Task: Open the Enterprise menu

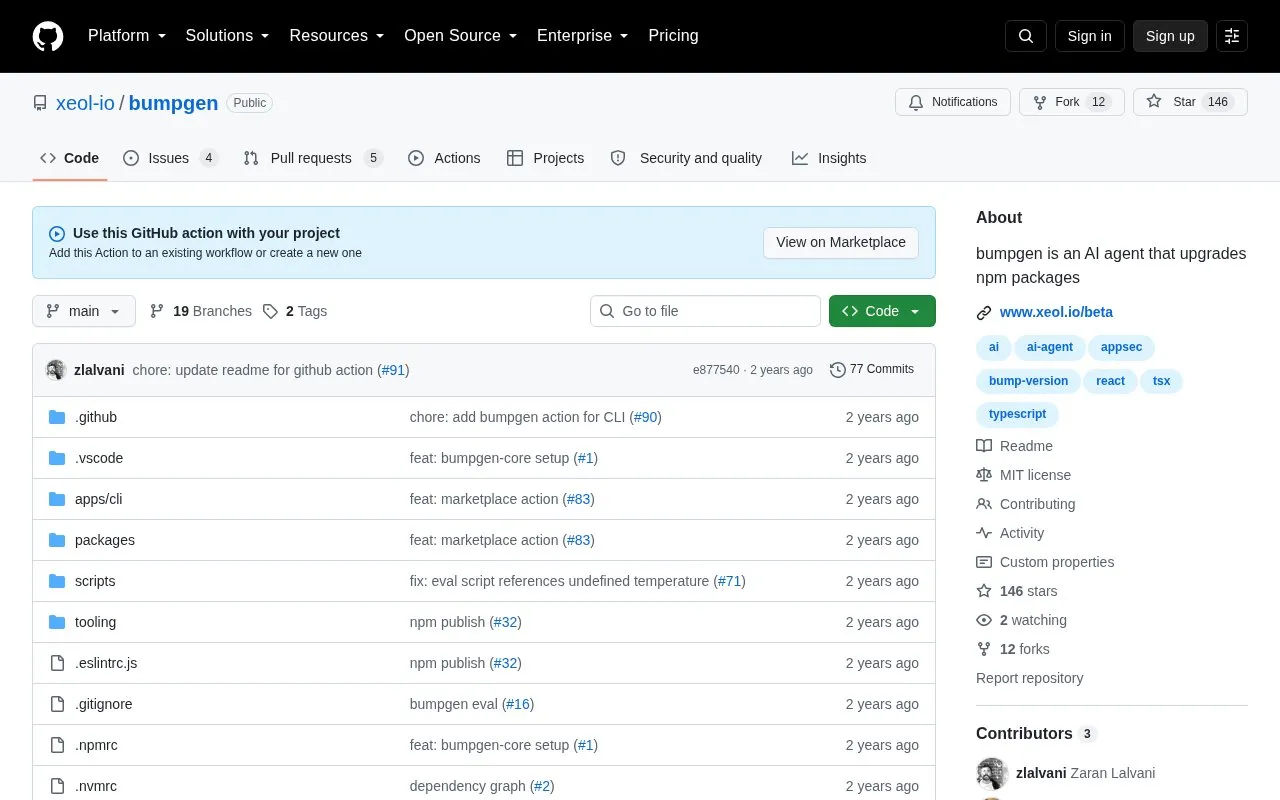Action: (x=583, y=36)
